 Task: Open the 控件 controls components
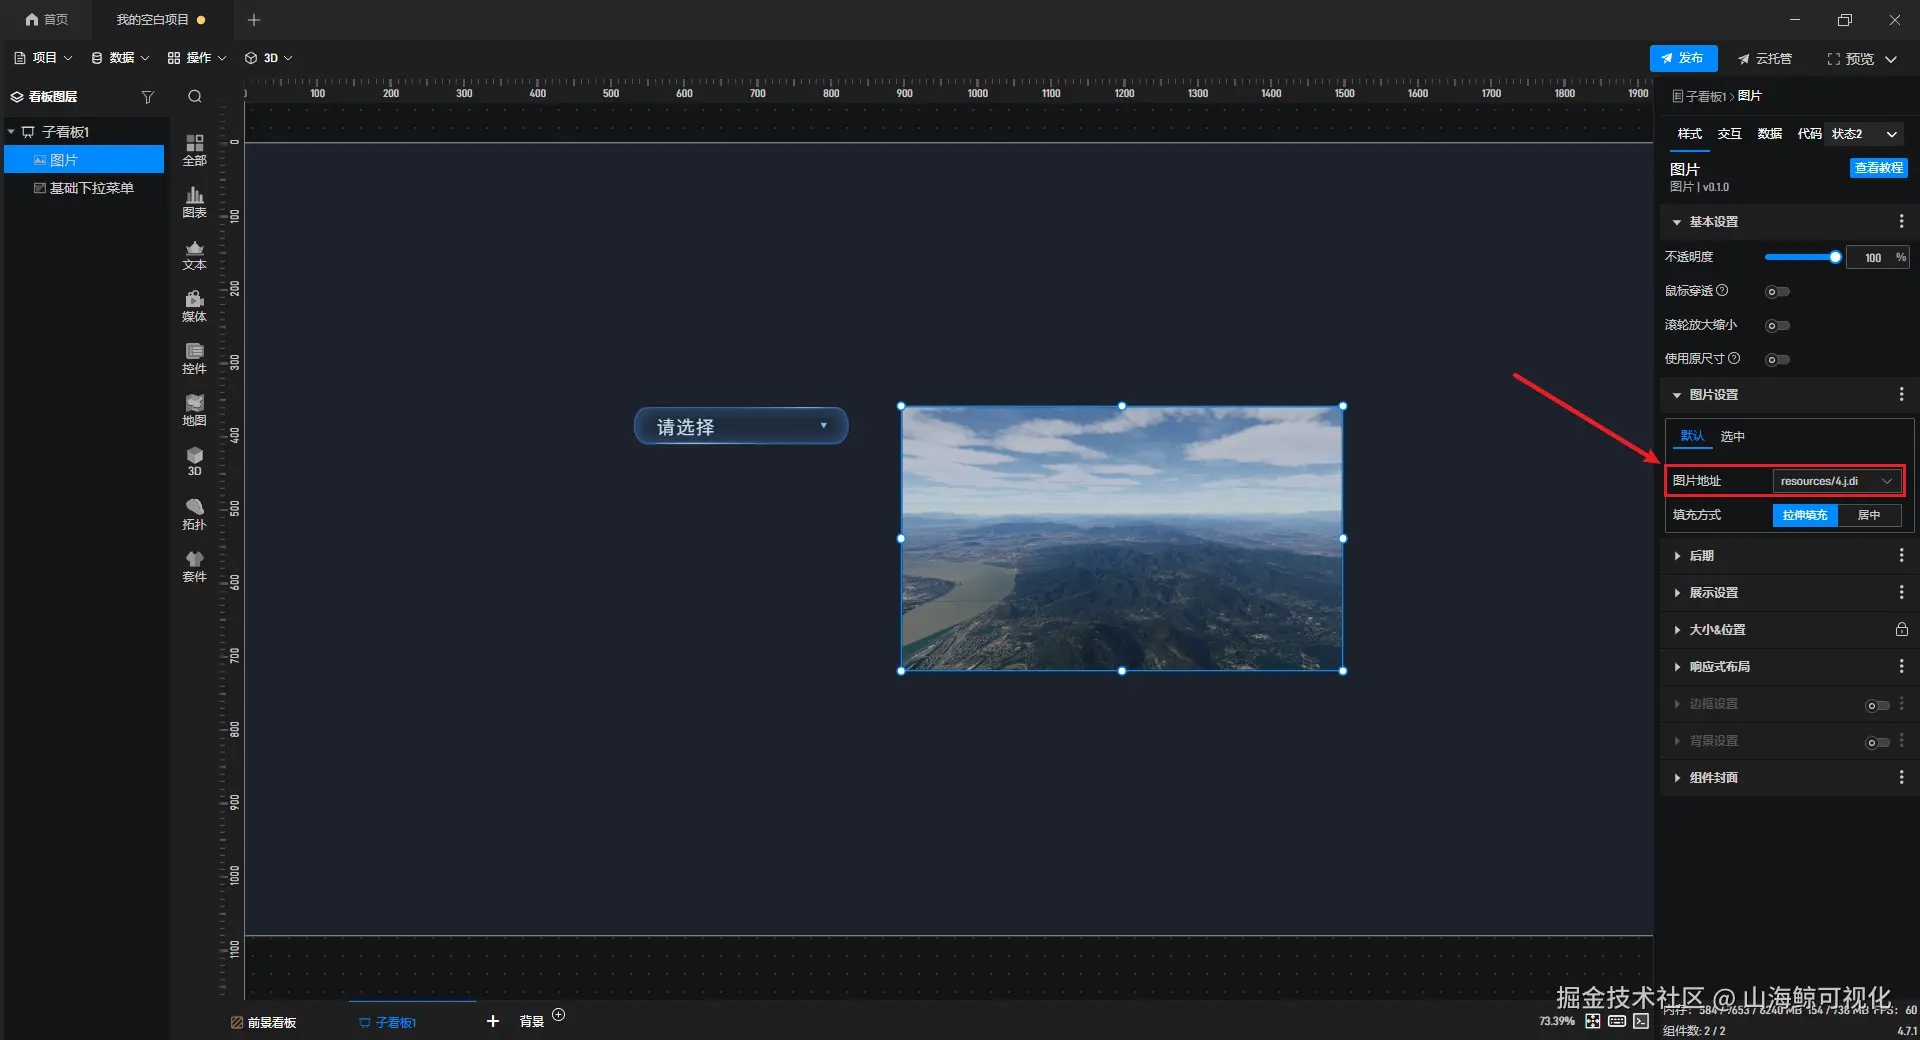tap(194, 358)
